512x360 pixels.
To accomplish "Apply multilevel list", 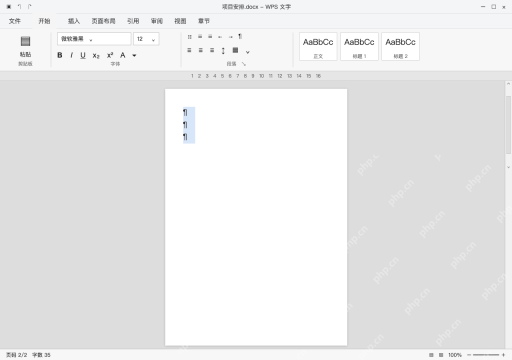I will coord(210,36).
